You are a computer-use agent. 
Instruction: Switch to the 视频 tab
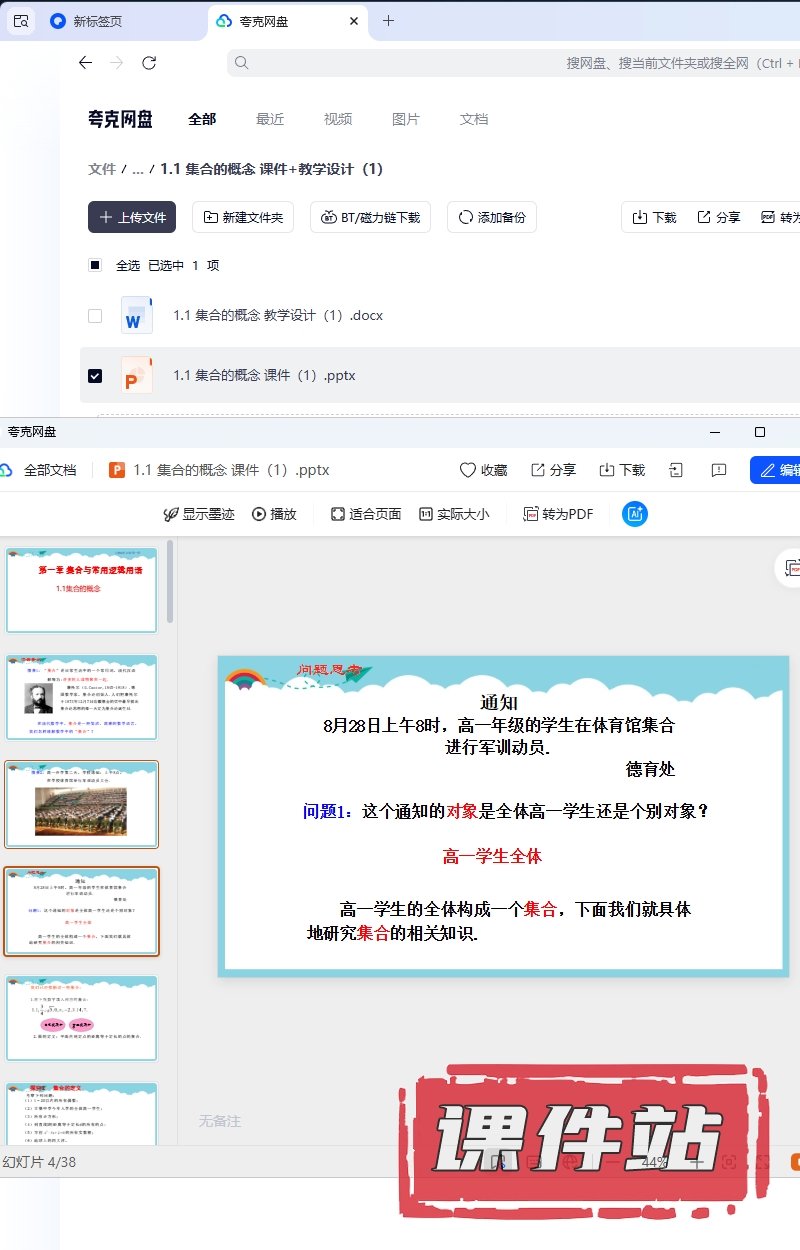pyautogui.click(x=338, y=119)
